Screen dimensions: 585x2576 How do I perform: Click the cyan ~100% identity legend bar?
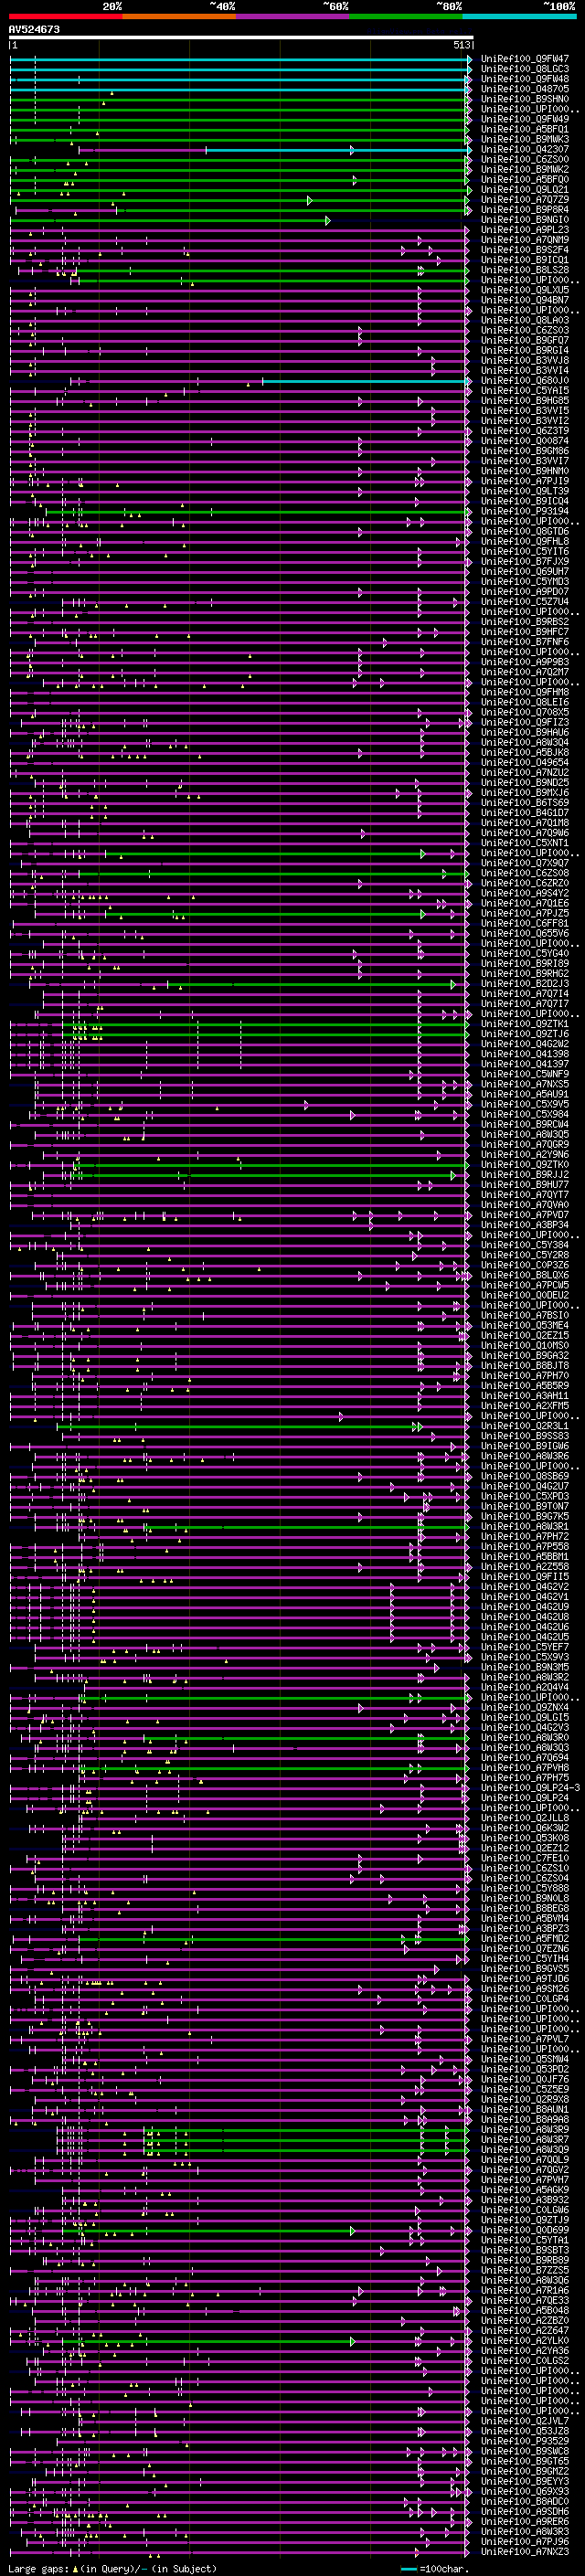coord(518,16)
